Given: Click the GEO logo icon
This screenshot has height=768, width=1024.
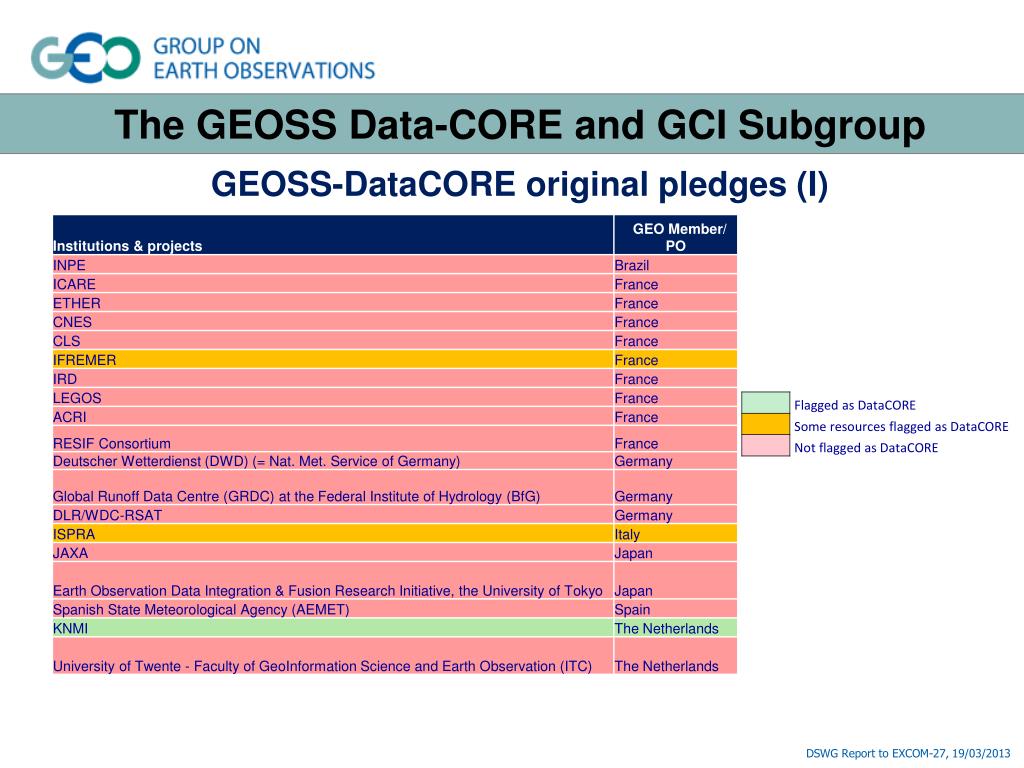Looking at the screenshot, I should click(86, 57).
